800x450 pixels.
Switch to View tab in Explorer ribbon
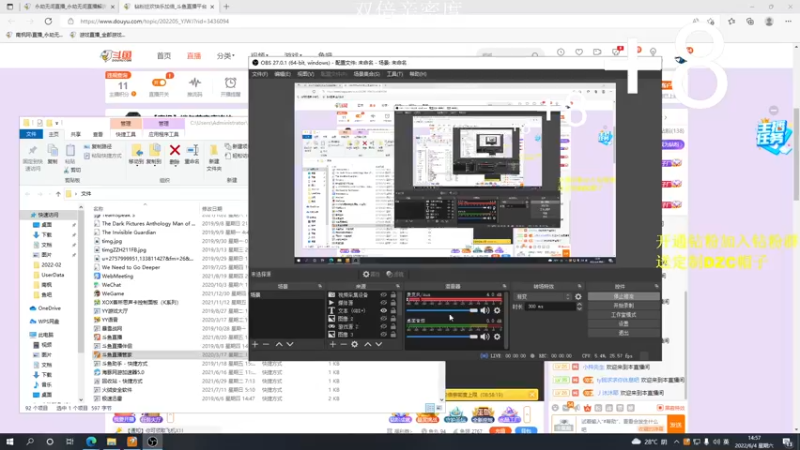point(98,134)
